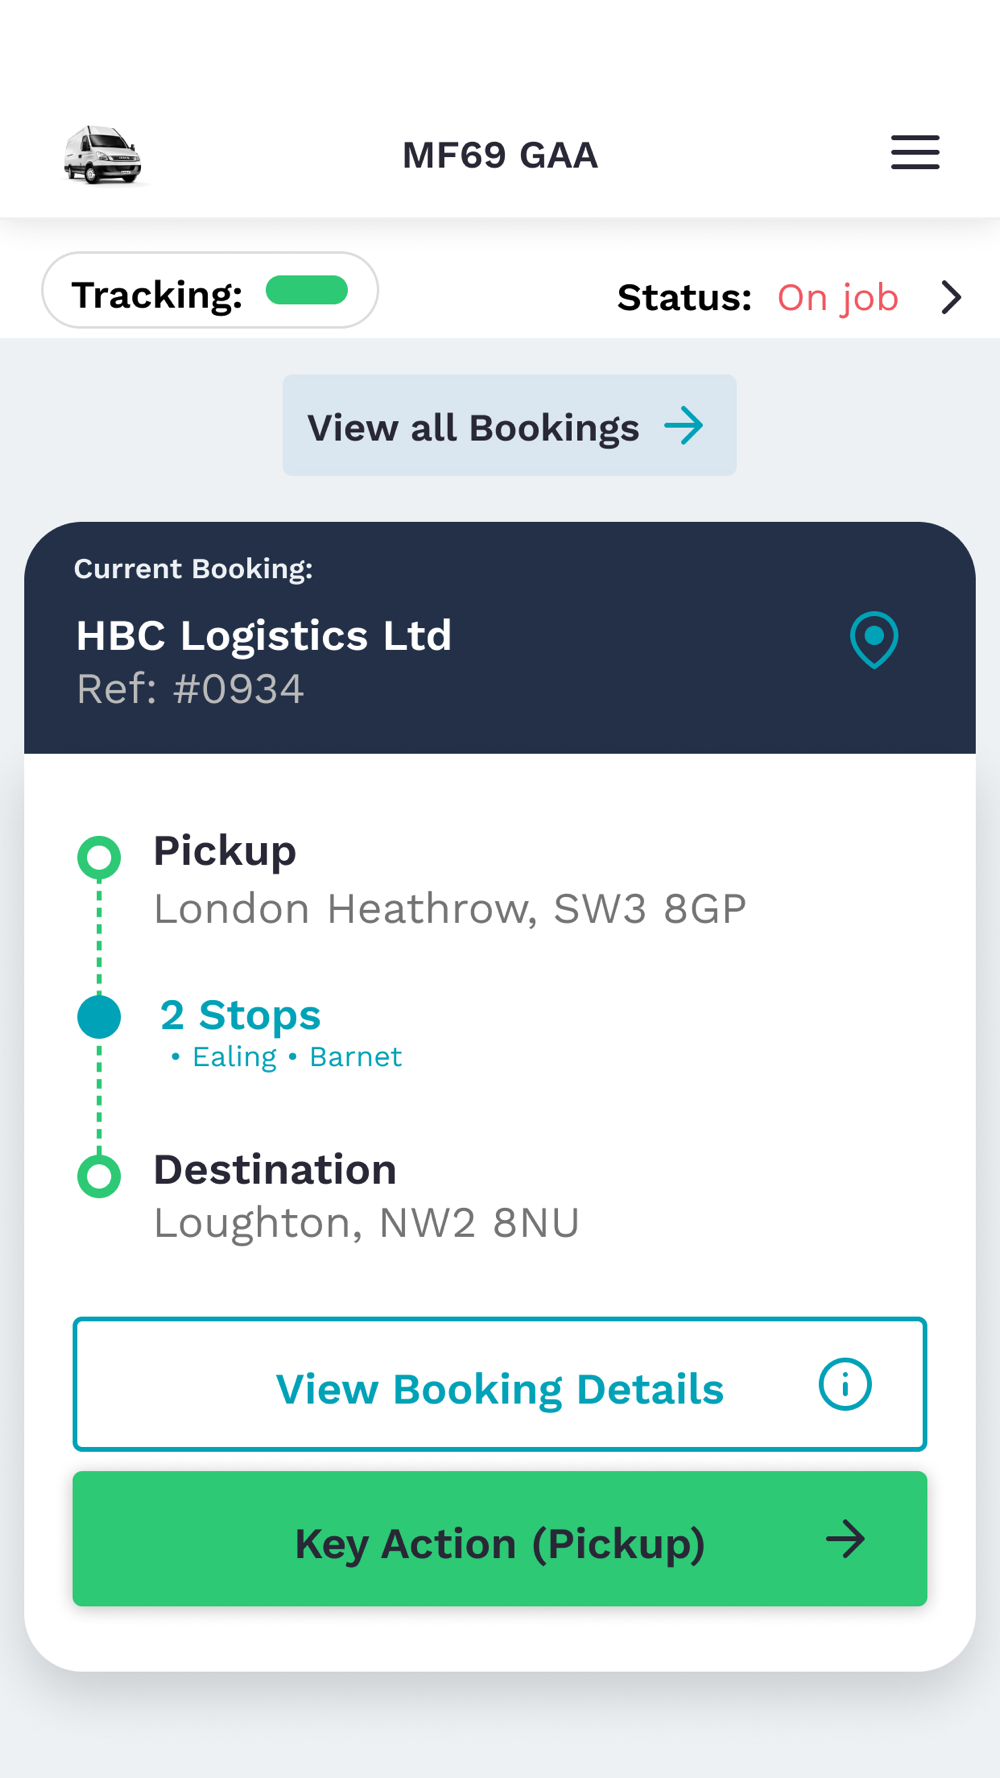Toggle the green Tracking switch
The height and width of the screenshot is (1778, 1000).
point(307,291)
